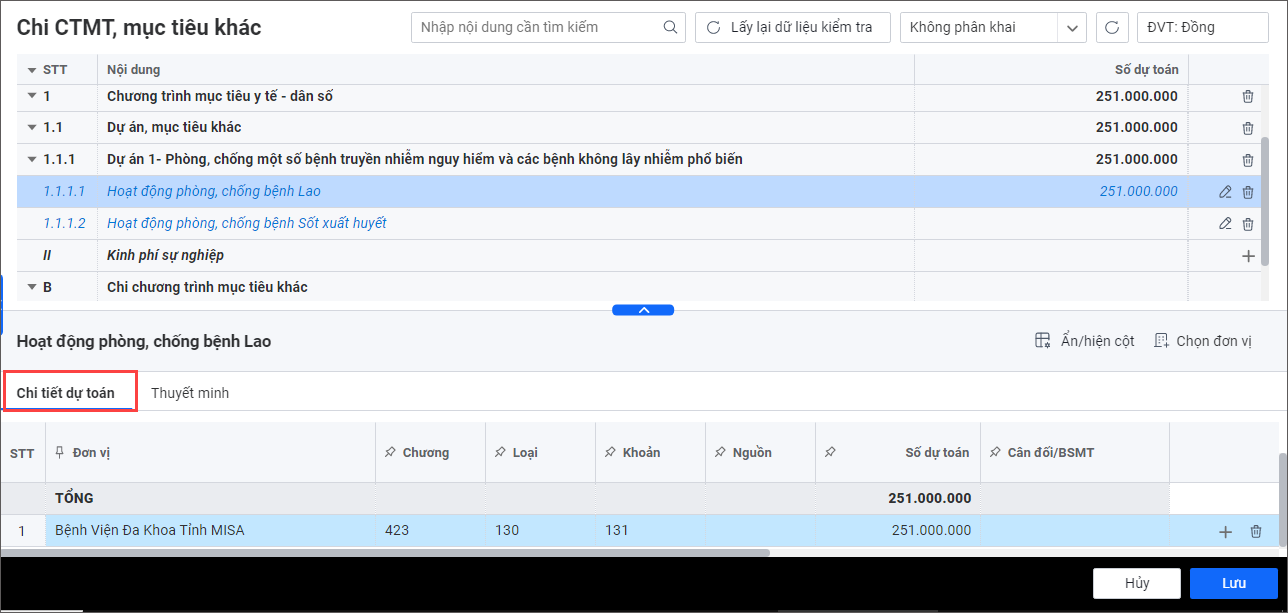Viewport: 1288px width, 613px height.
Task: Select the Chi tiết dự toán tab
Action: [x=66, y=393]
